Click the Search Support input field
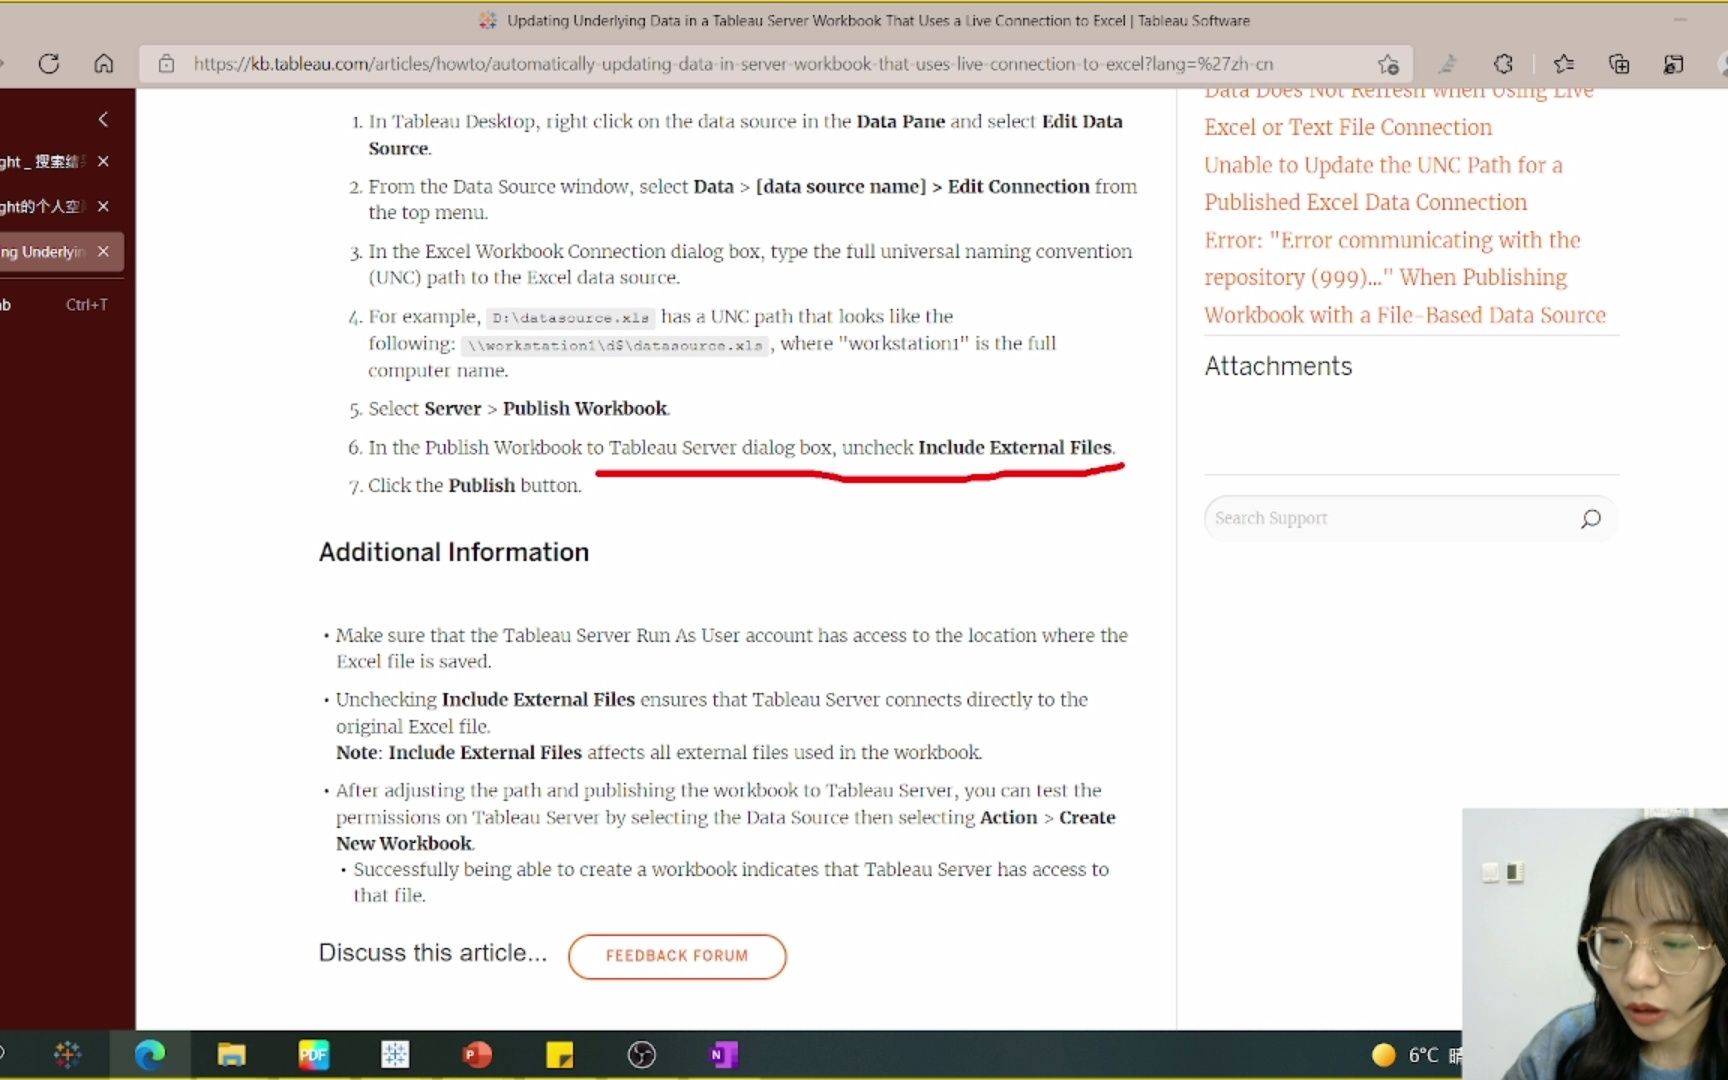The image size is (1728, 1080). click(x=1390, y=518)
